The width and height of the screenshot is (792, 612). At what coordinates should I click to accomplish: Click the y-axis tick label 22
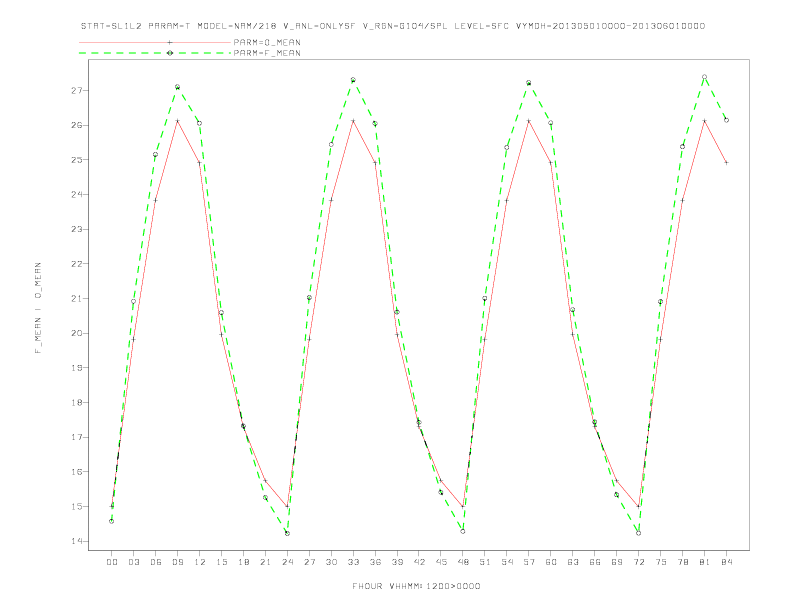77,264
